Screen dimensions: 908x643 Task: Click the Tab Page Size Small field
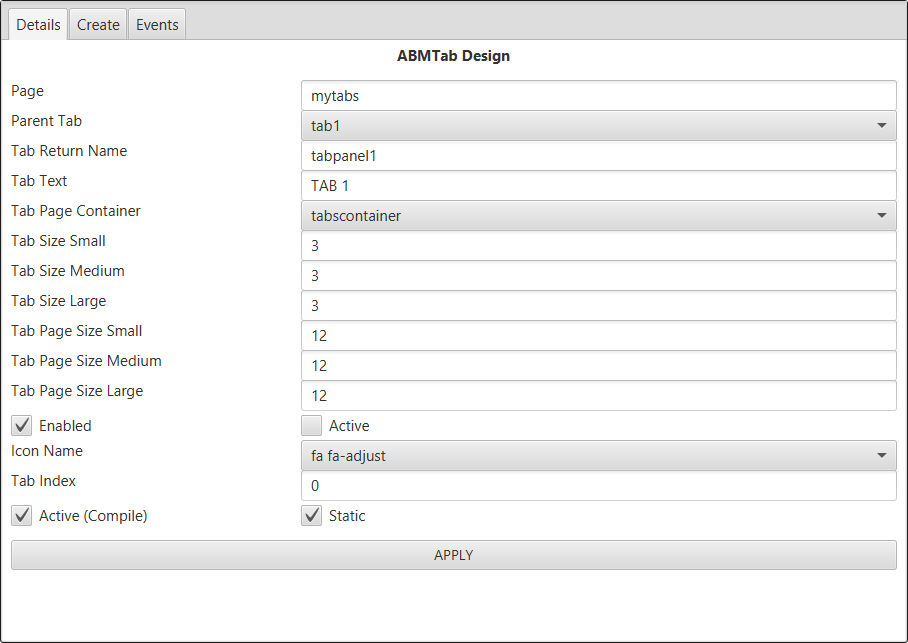click(x=598, y=336)
